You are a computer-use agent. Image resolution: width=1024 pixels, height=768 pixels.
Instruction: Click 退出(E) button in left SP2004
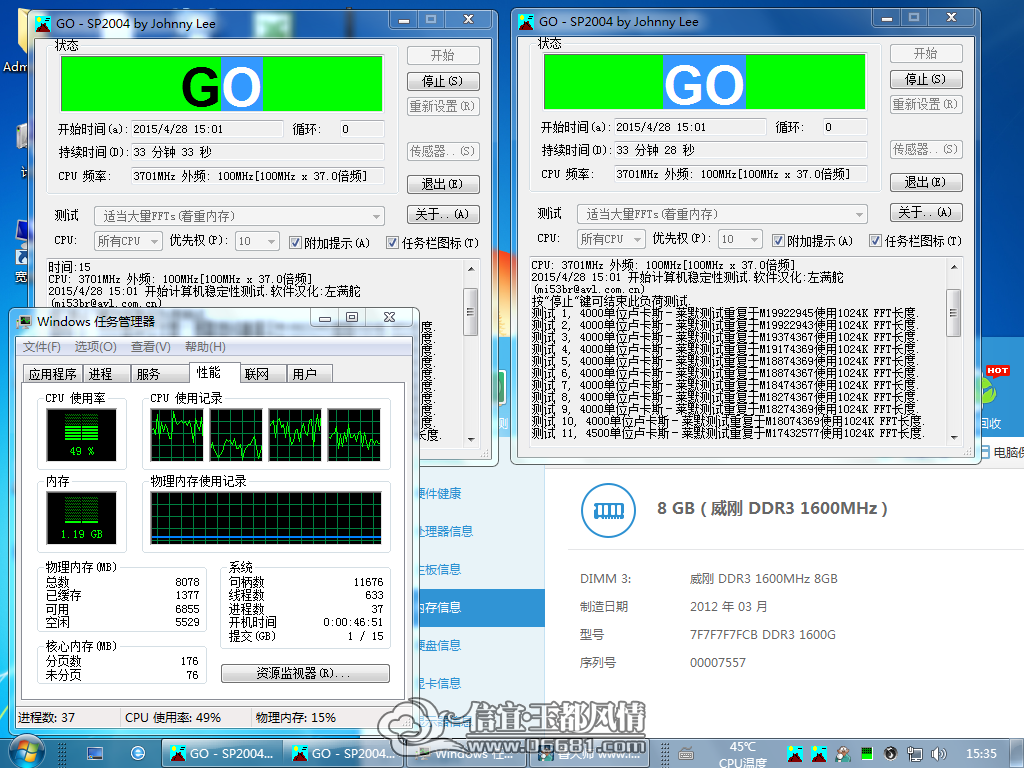(443, 185)
